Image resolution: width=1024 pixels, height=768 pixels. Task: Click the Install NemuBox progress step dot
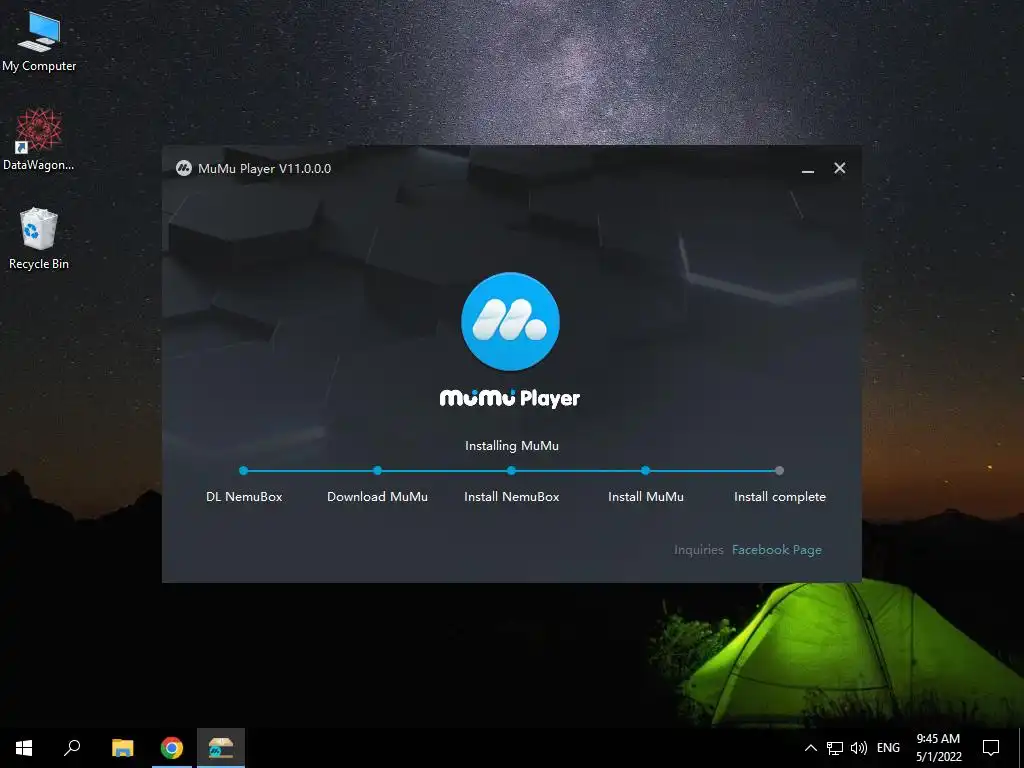pyautogui.click(x=511, y=470)
